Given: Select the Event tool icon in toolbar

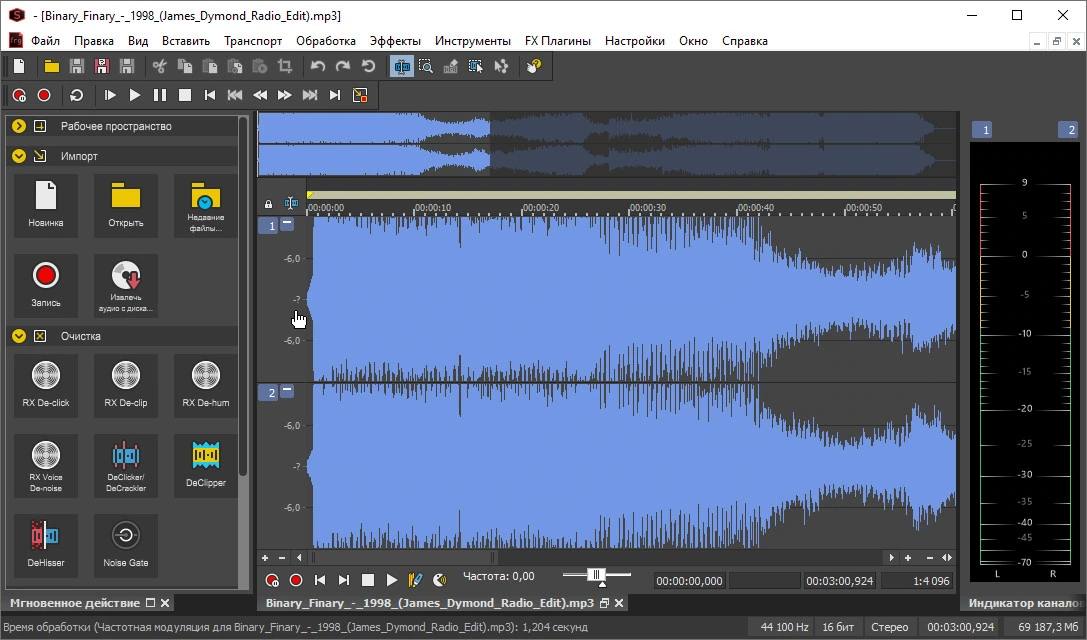Looking at the screenshot, I should (476, 67).
